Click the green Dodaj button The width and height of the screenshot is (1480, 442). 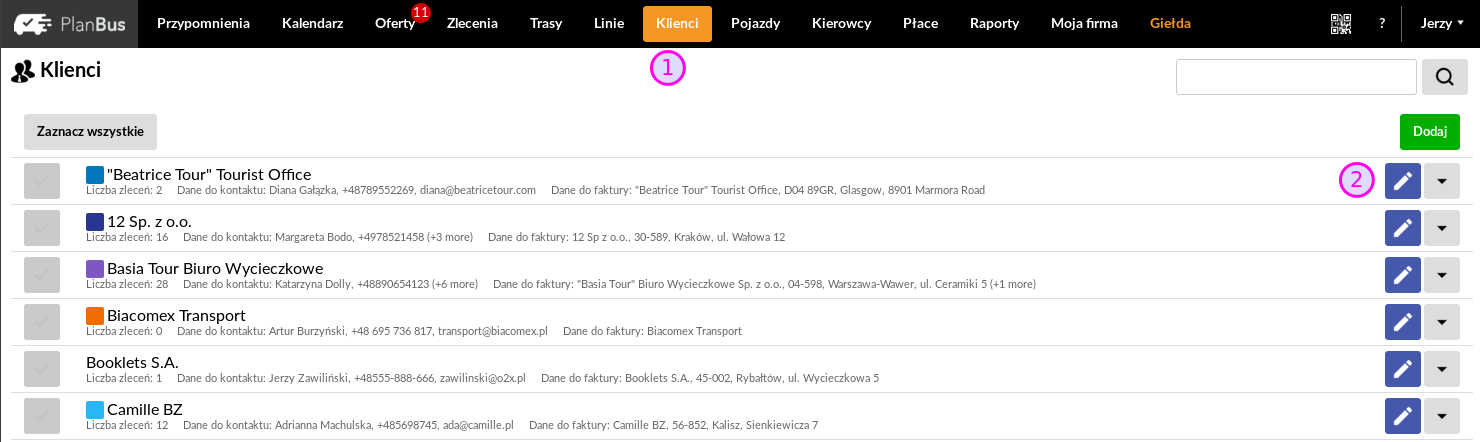(1430, 132)
